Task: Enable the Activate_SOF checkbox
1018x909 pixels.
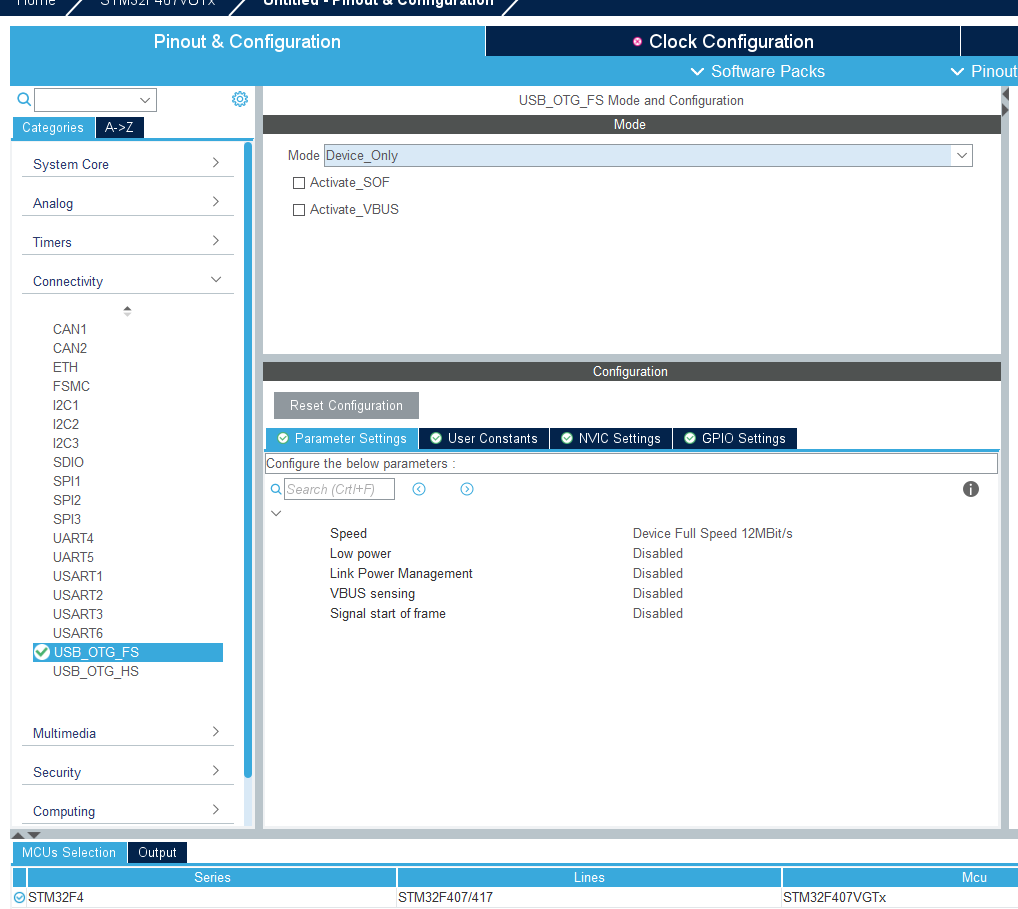Action: pos(299,183)
